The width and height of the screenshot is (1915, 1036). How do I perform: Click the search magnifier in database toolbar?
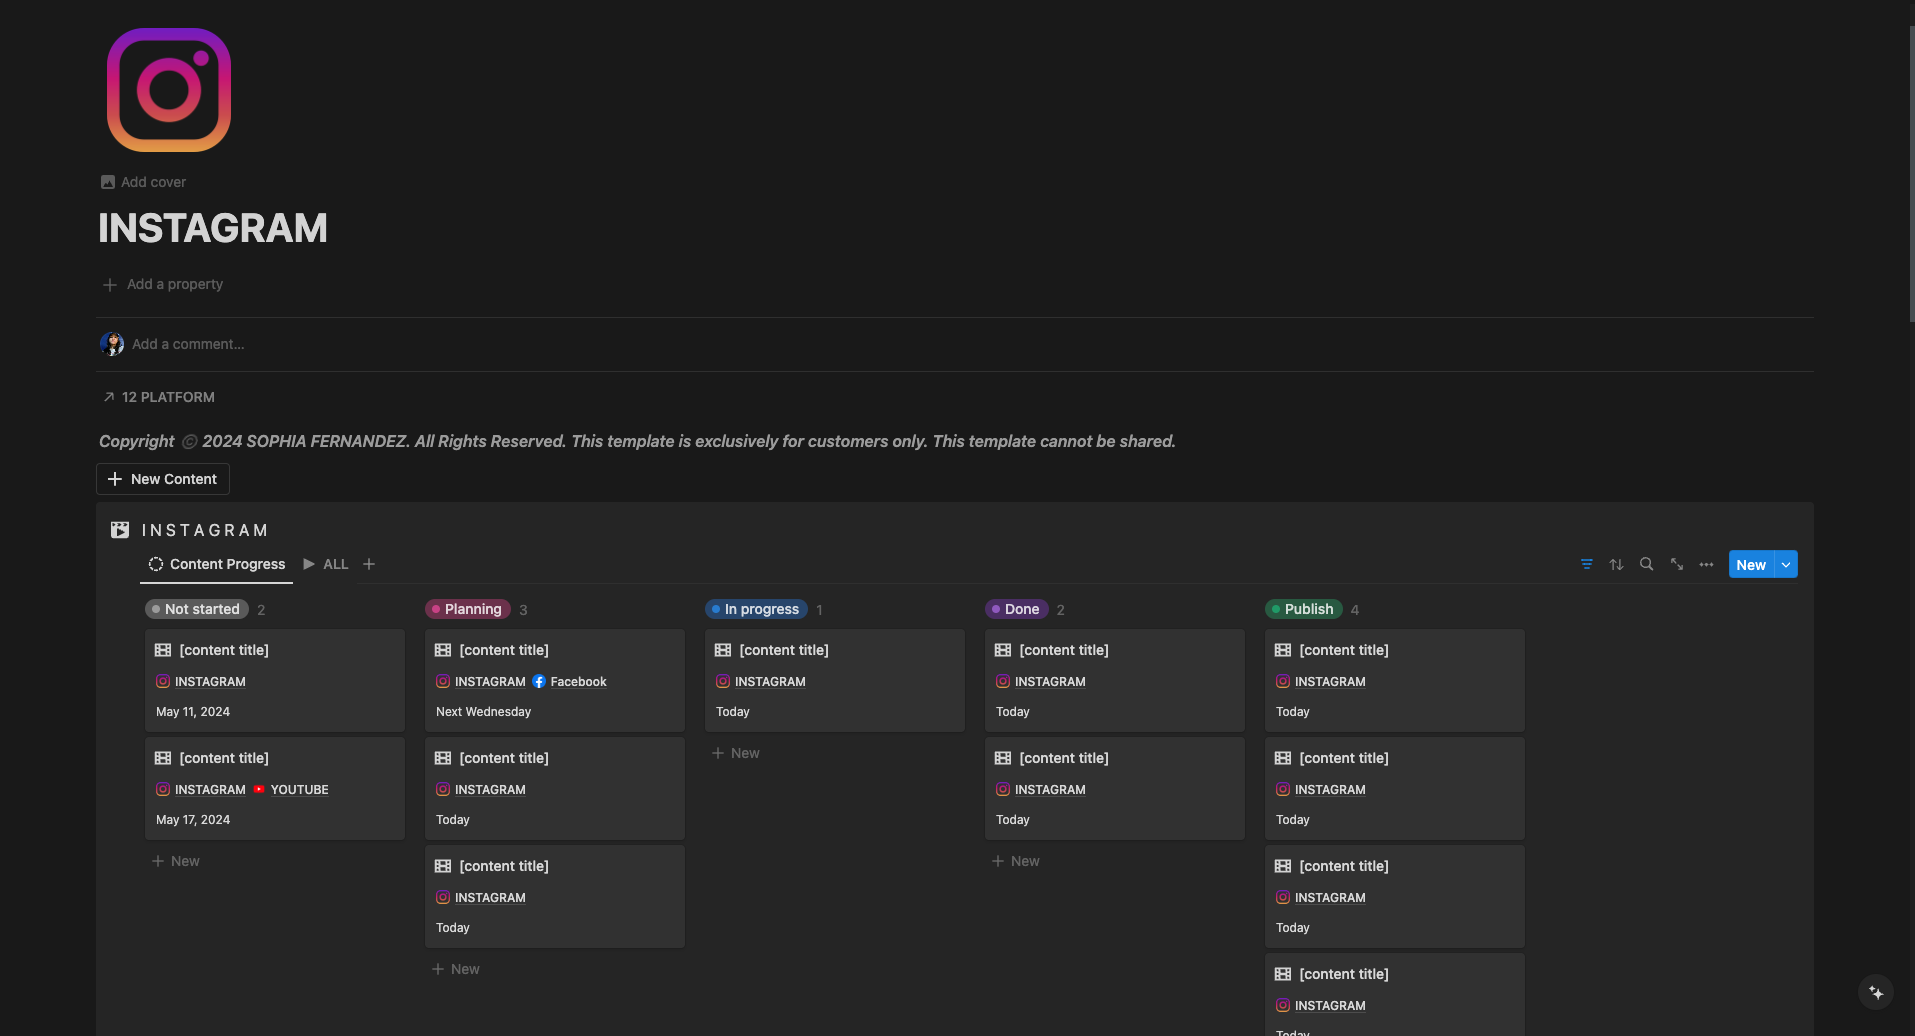click(x=1647, y=565)
